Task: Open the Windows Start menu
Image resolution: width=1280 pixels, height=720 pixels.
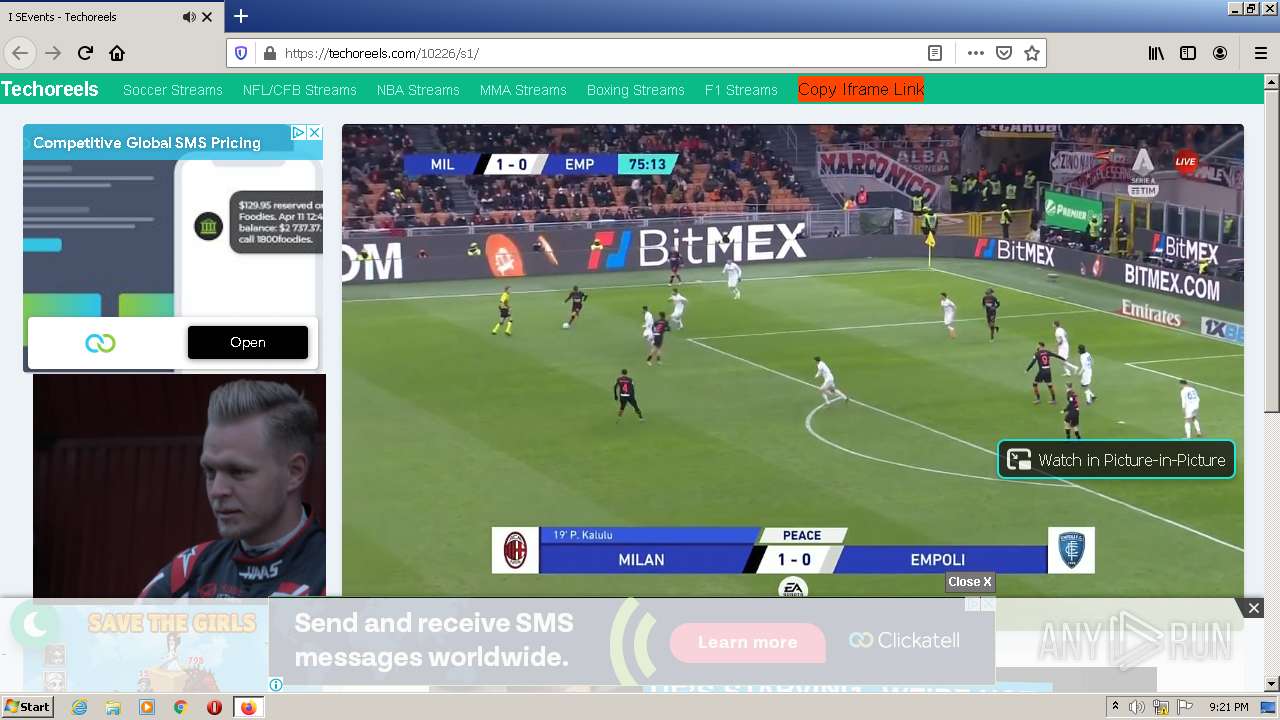Action: pyautogui.click(x=27, y=707)
